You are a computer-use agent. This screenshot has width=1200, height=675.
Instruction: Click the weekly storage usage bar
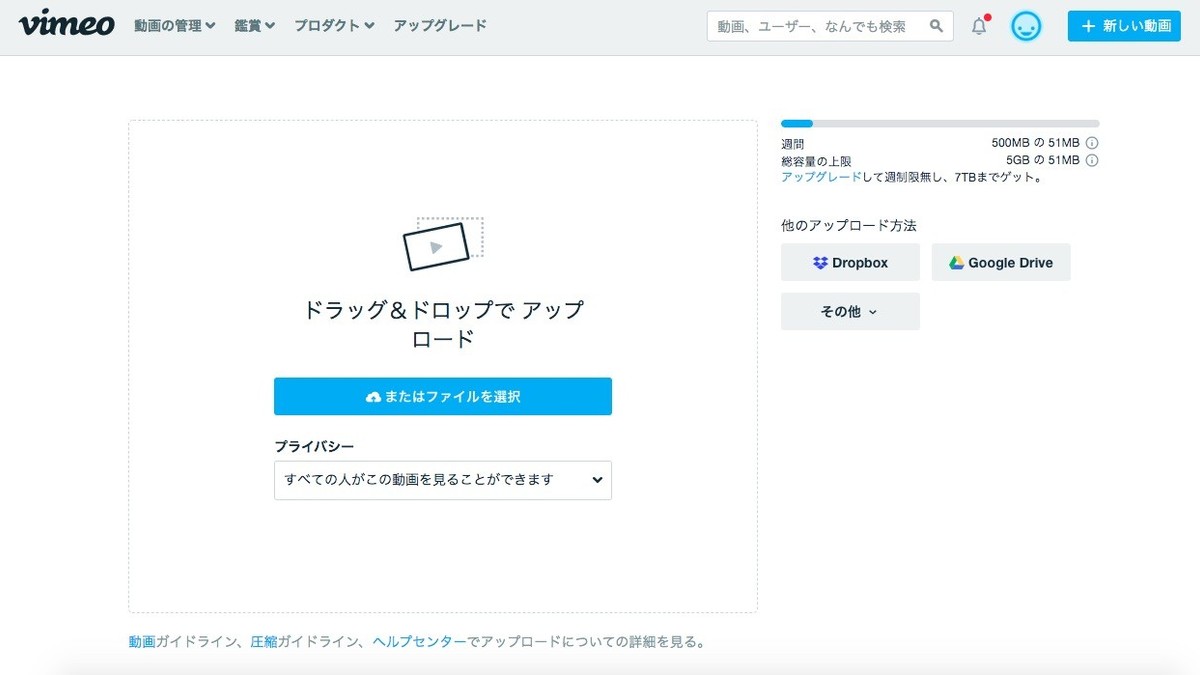coord(939,123)
